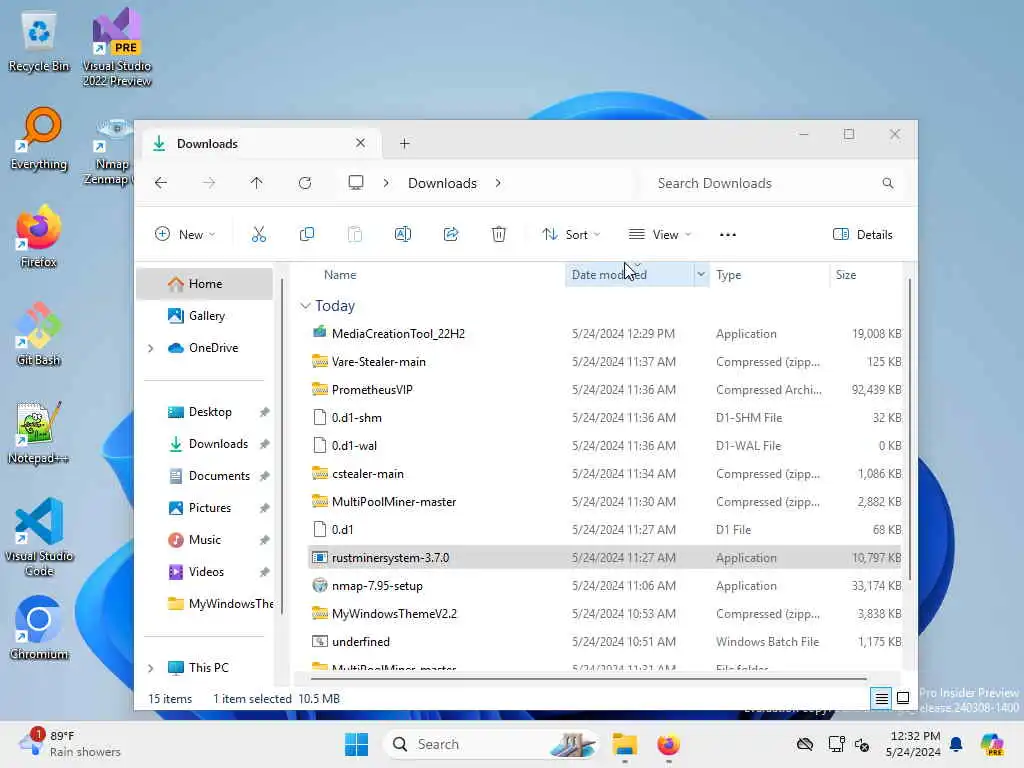1024x768 pixels.
Task: Click the Cut scissors icon
Action: pos(259,234)
